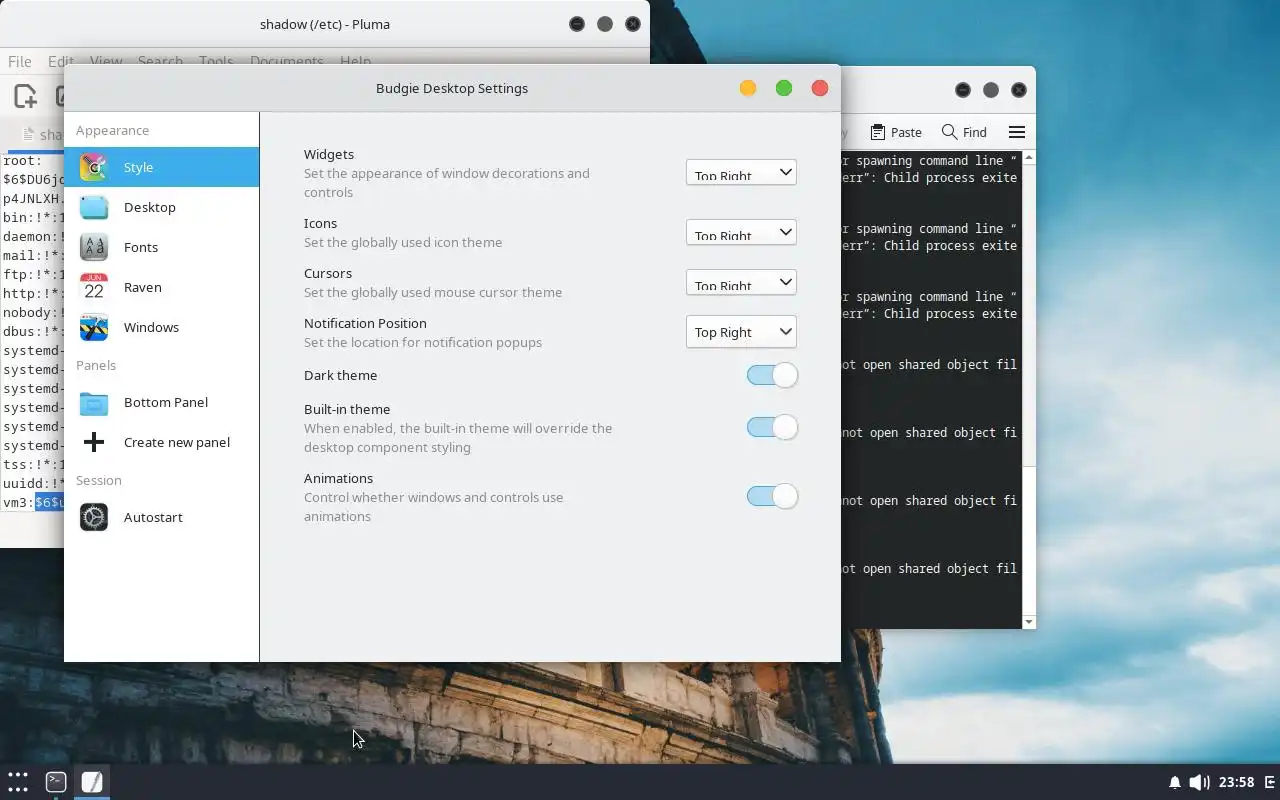Click the terminal scrollbar down arrow
Image resolution: width=1280 pixels, height=800 pixels.
coord(1029,622)
